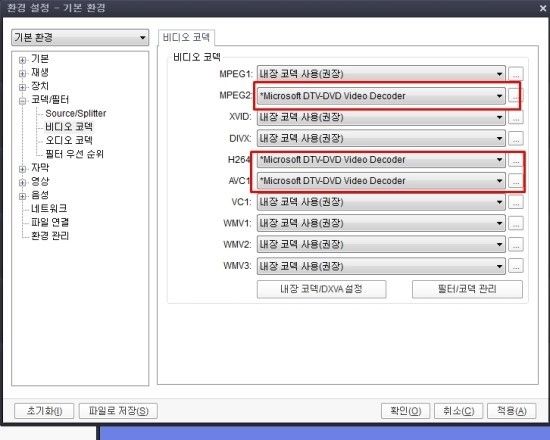The width and height of the screenshot is (550, 440).
Task: Click the ... button beside WMV2
Action: pyautogui.click(x=516, y=245)
